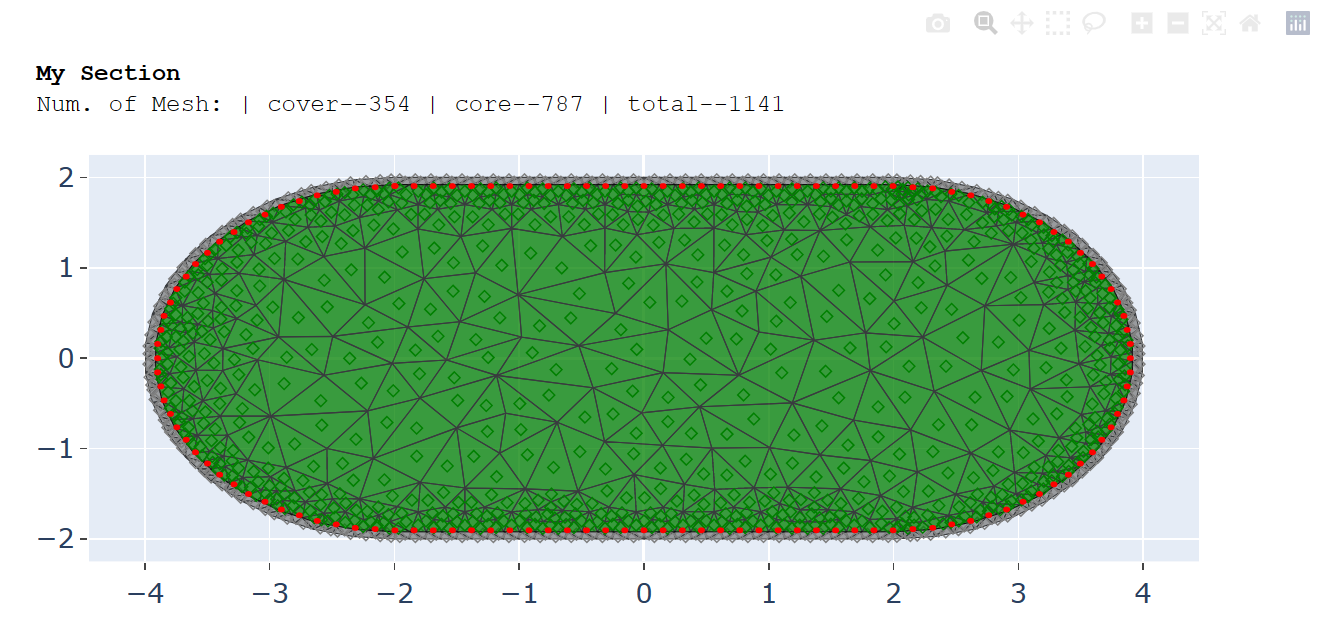Click the y-axis tick label '−2'
Image resolution: width=1326 pixels, height=630 pixels.
click(56, 539)
